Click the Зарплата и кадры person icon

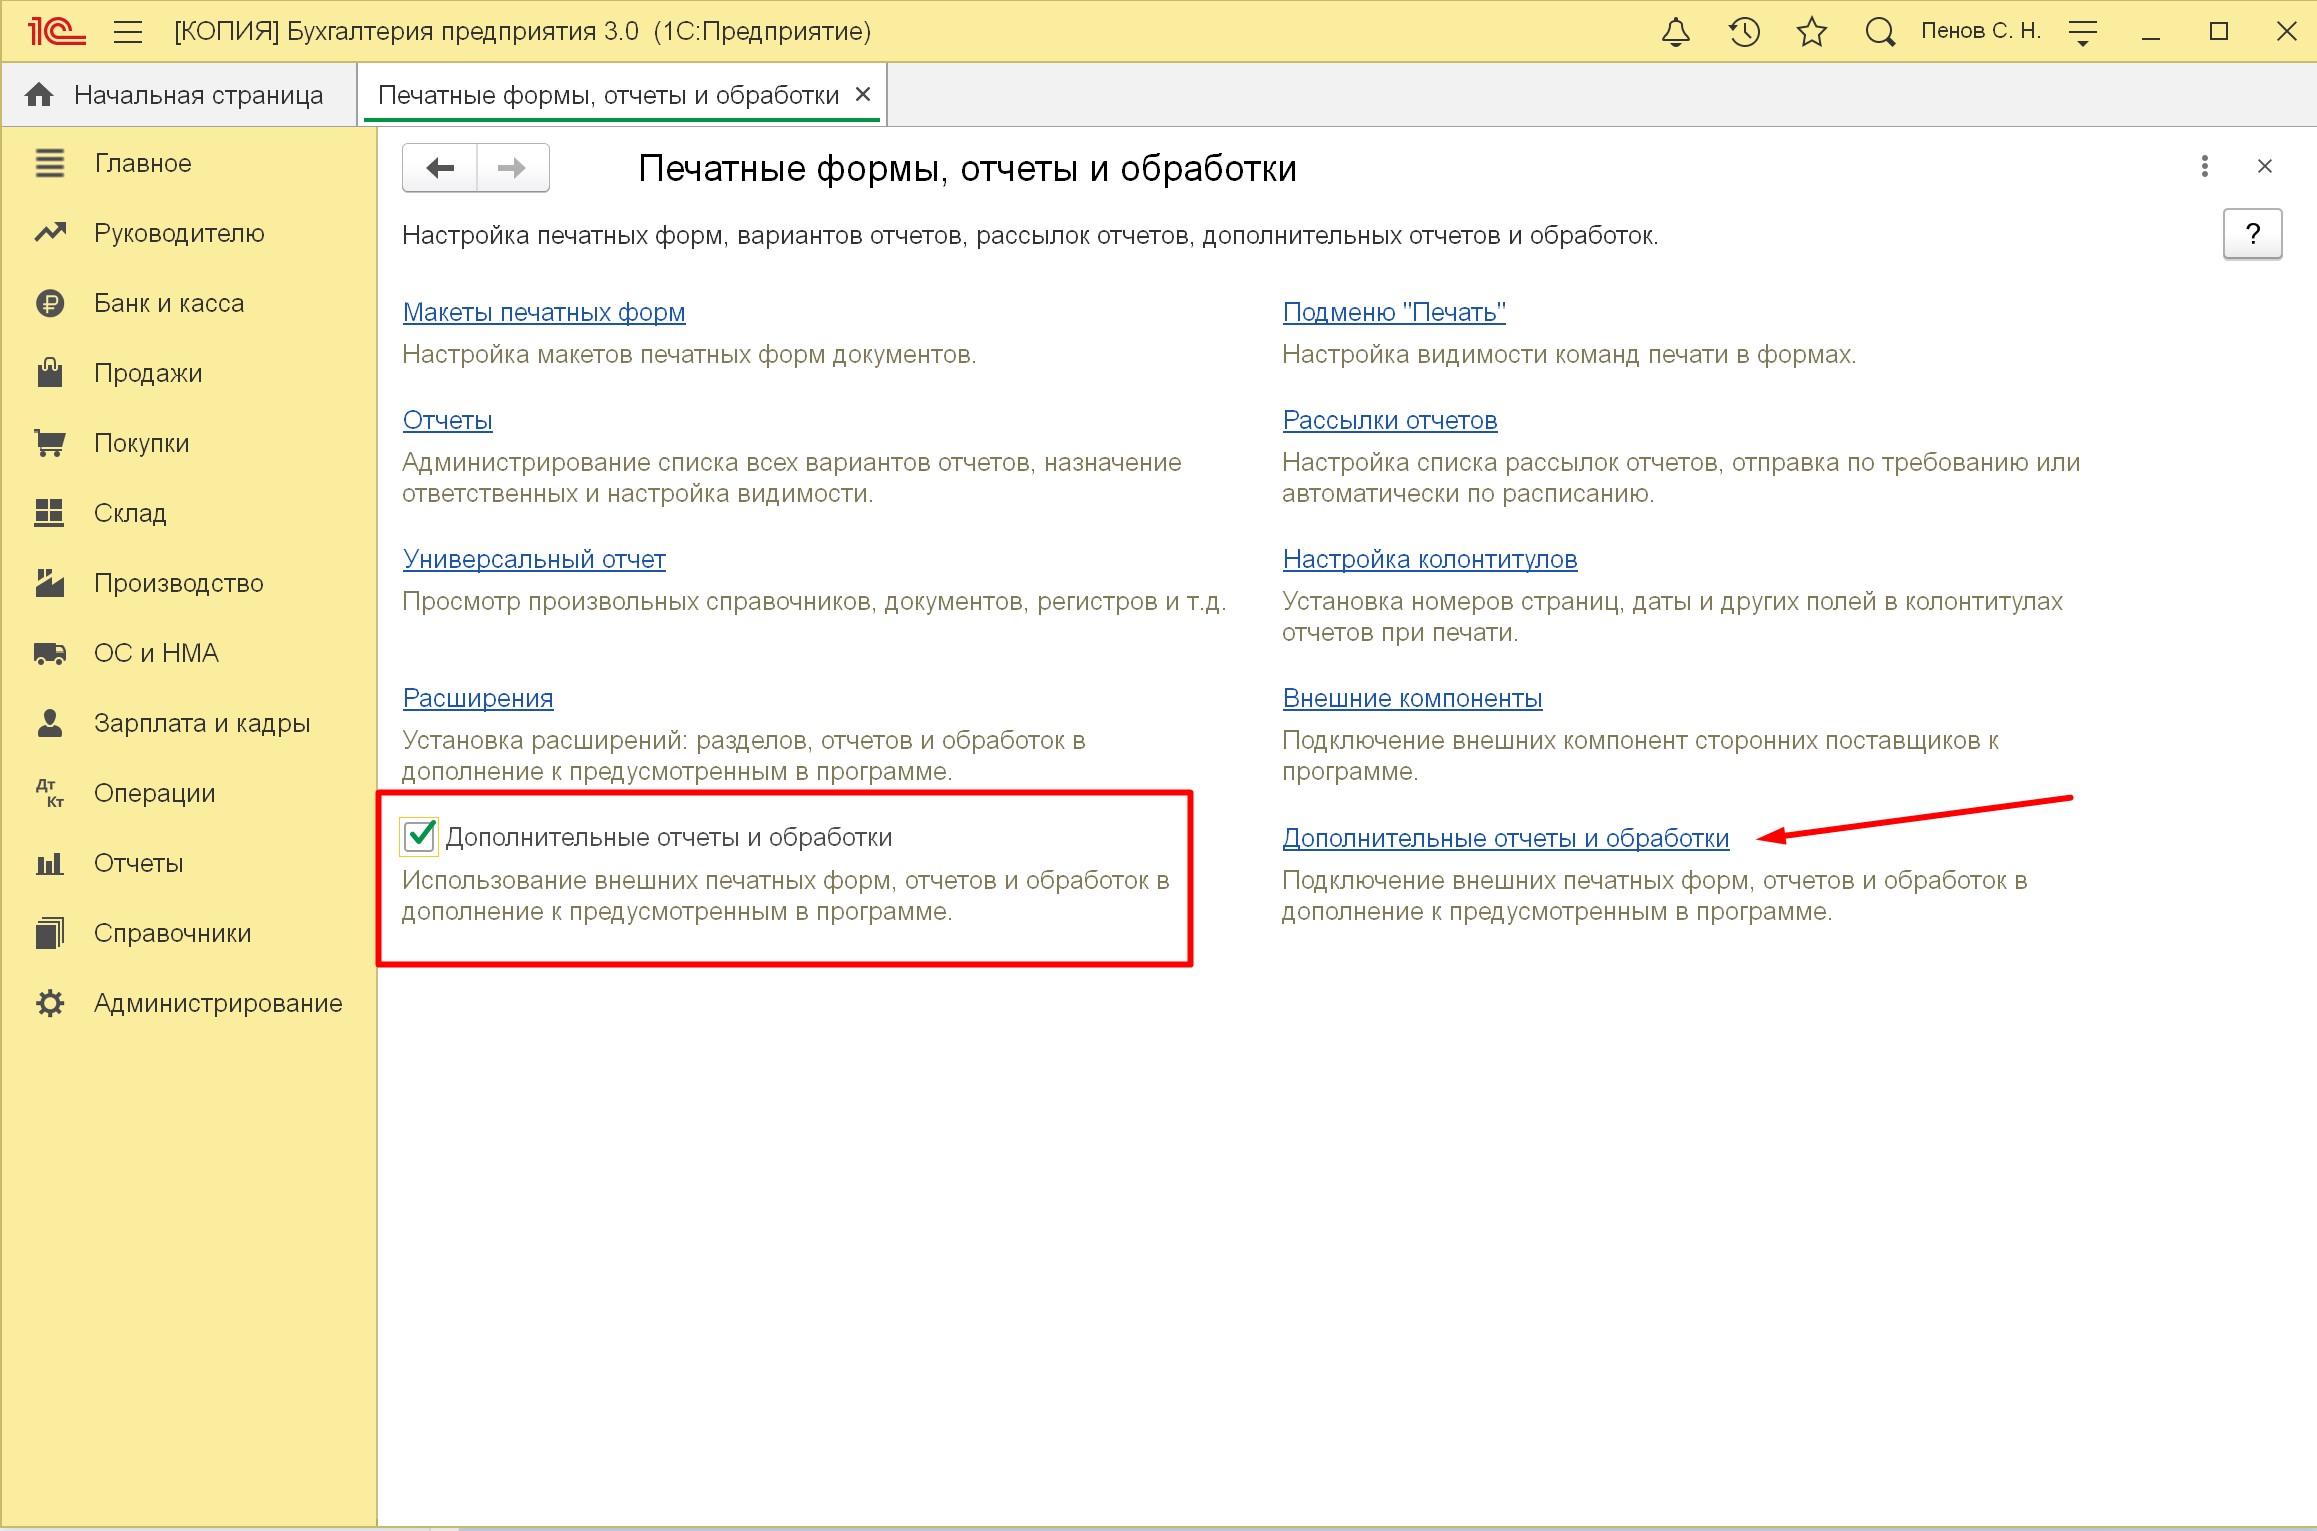pos(50,723)
